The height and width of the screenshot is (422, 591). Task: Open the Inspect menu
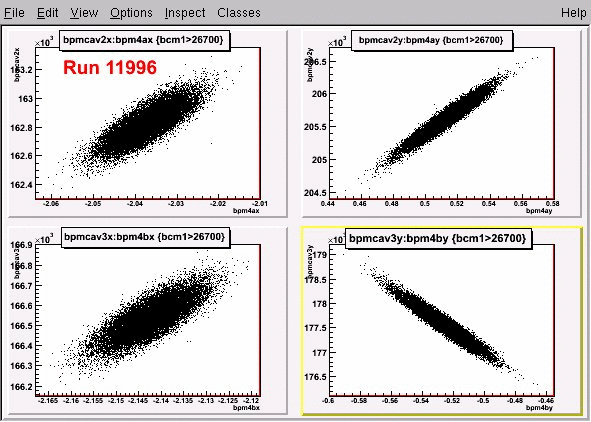pos(185,13)
